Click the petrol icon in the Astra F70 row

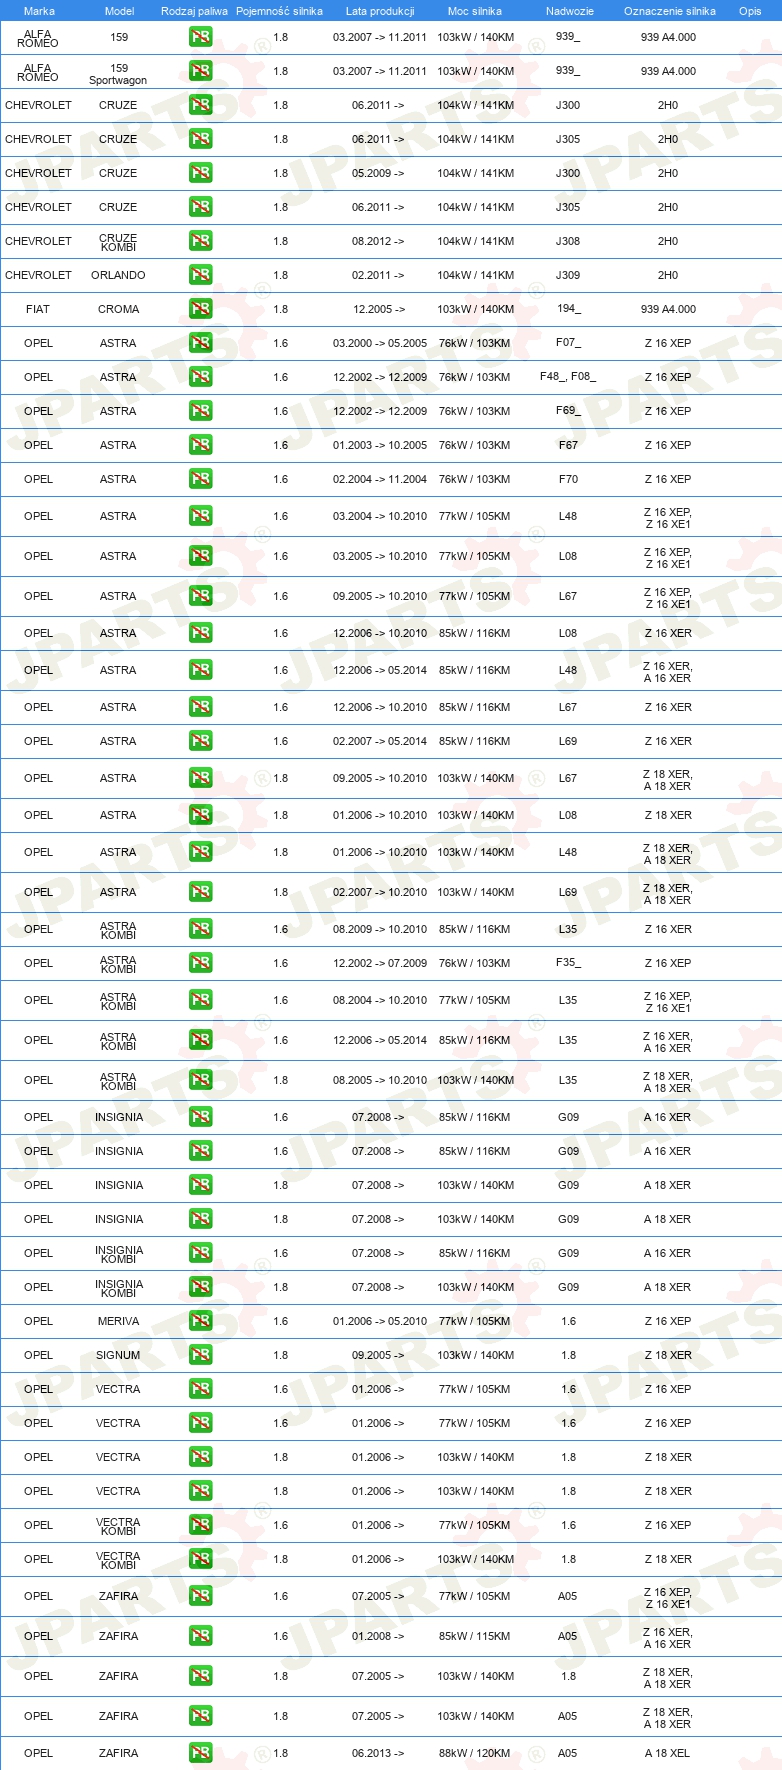click(x=200, y=479)
